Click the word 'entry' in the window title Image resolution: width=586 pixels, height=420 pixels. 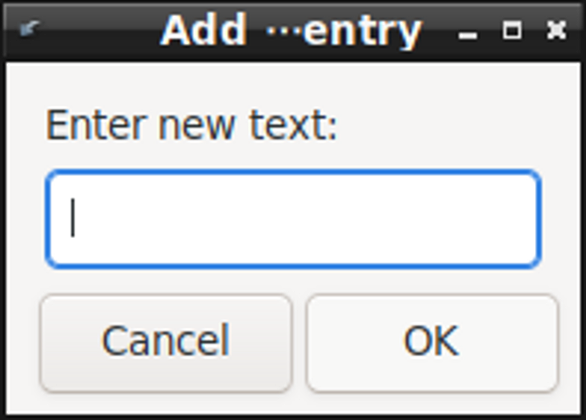tap(363, 33)
